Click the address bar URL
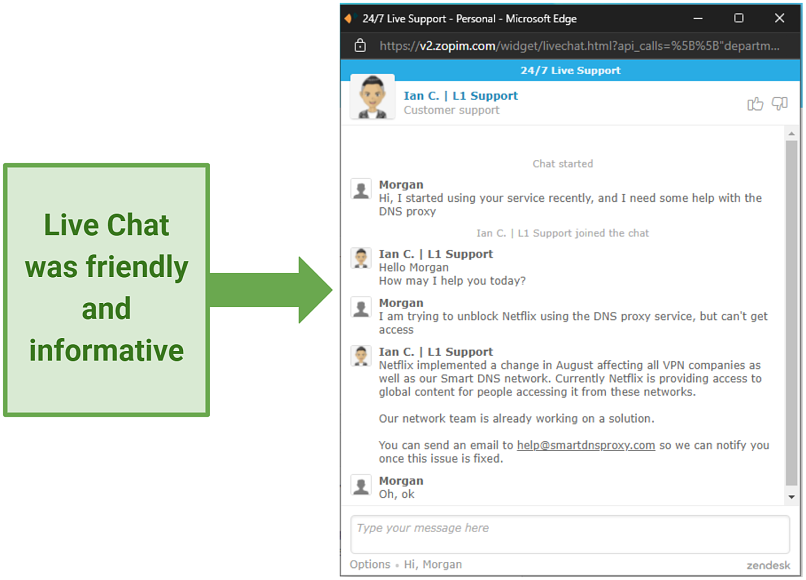 tap(579, 46)
